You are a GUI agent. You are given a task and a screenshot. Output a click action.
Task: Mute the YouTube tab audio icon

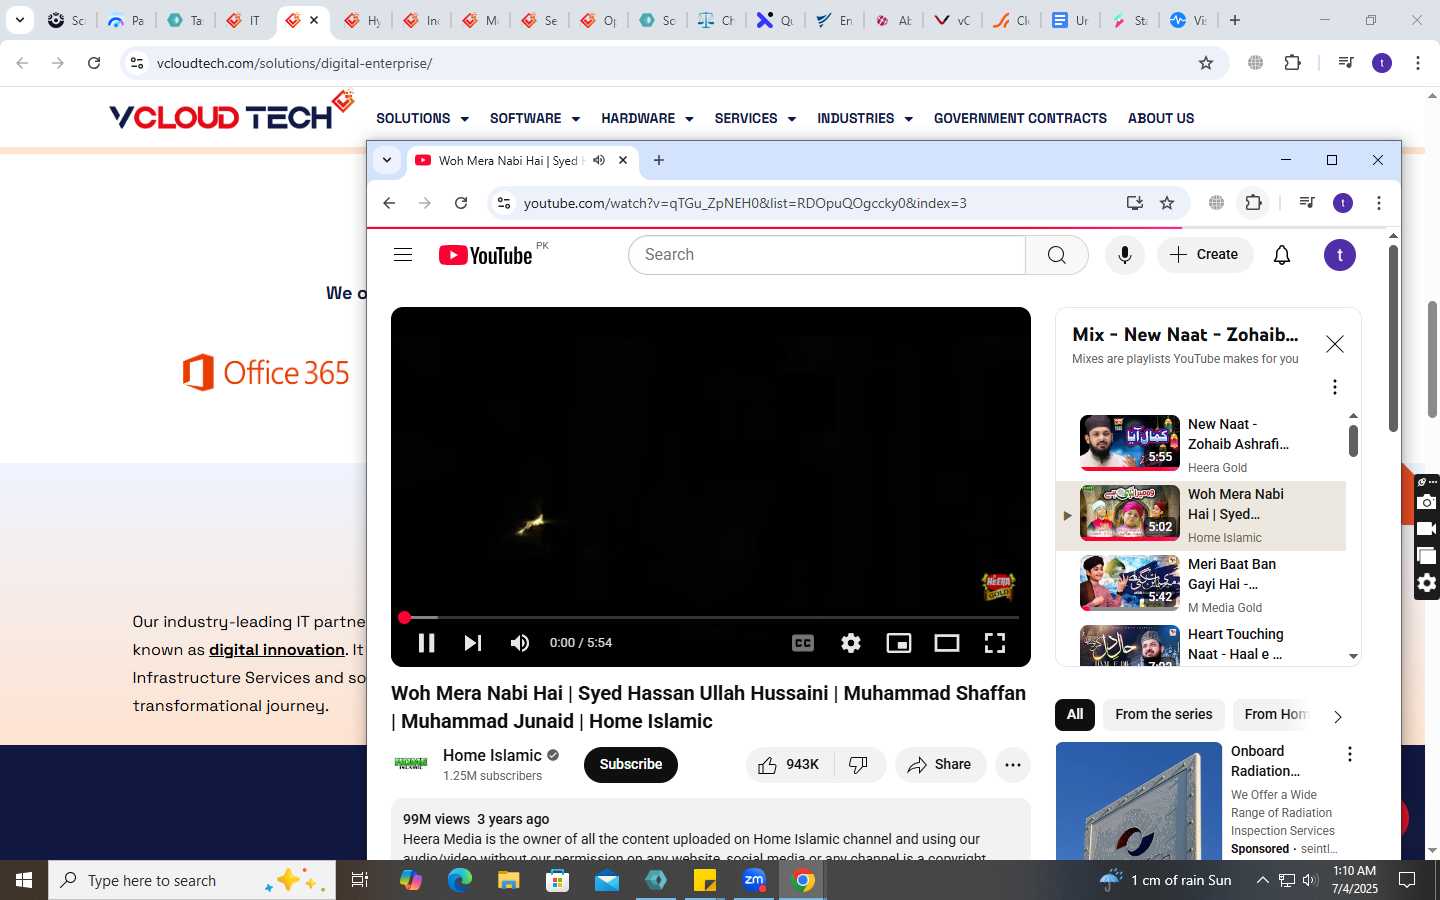point(599,160)
